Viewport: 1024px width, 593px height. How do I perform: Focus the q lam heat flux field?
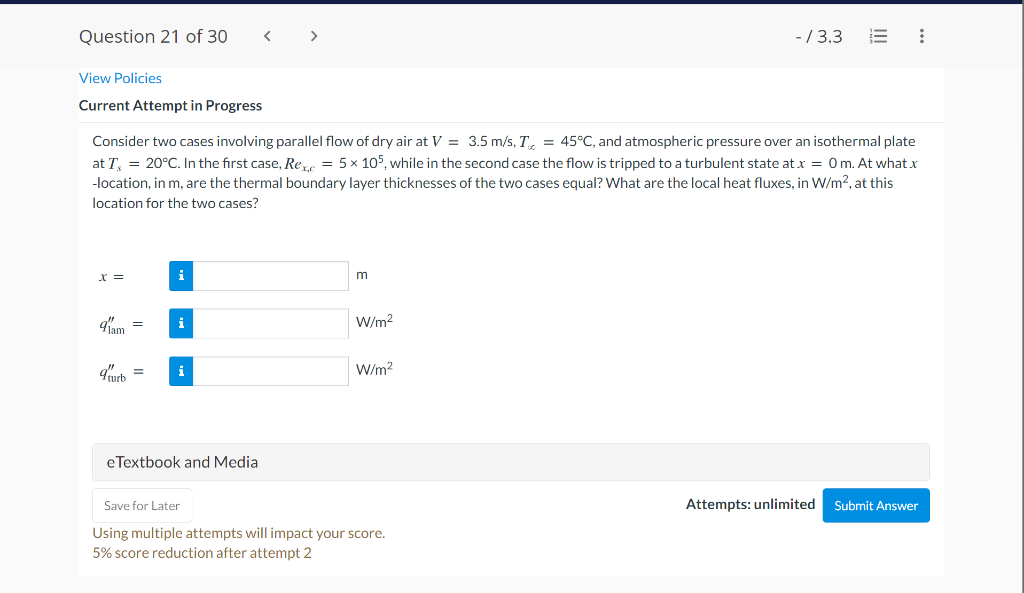tap(270, 323)
